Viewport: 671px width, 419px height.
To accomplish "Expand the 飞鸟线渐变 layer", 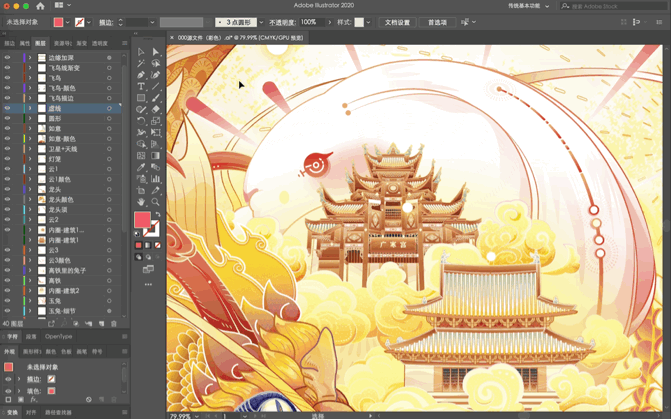I will tap(30, 68).
